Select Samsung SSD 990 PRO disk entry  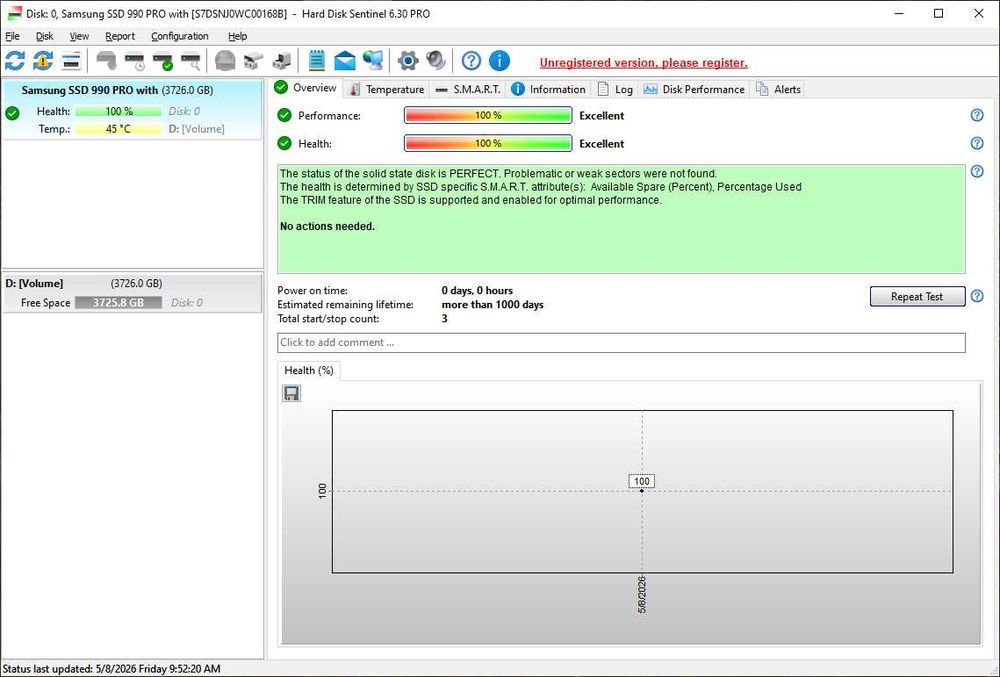[x=132, y=109]
